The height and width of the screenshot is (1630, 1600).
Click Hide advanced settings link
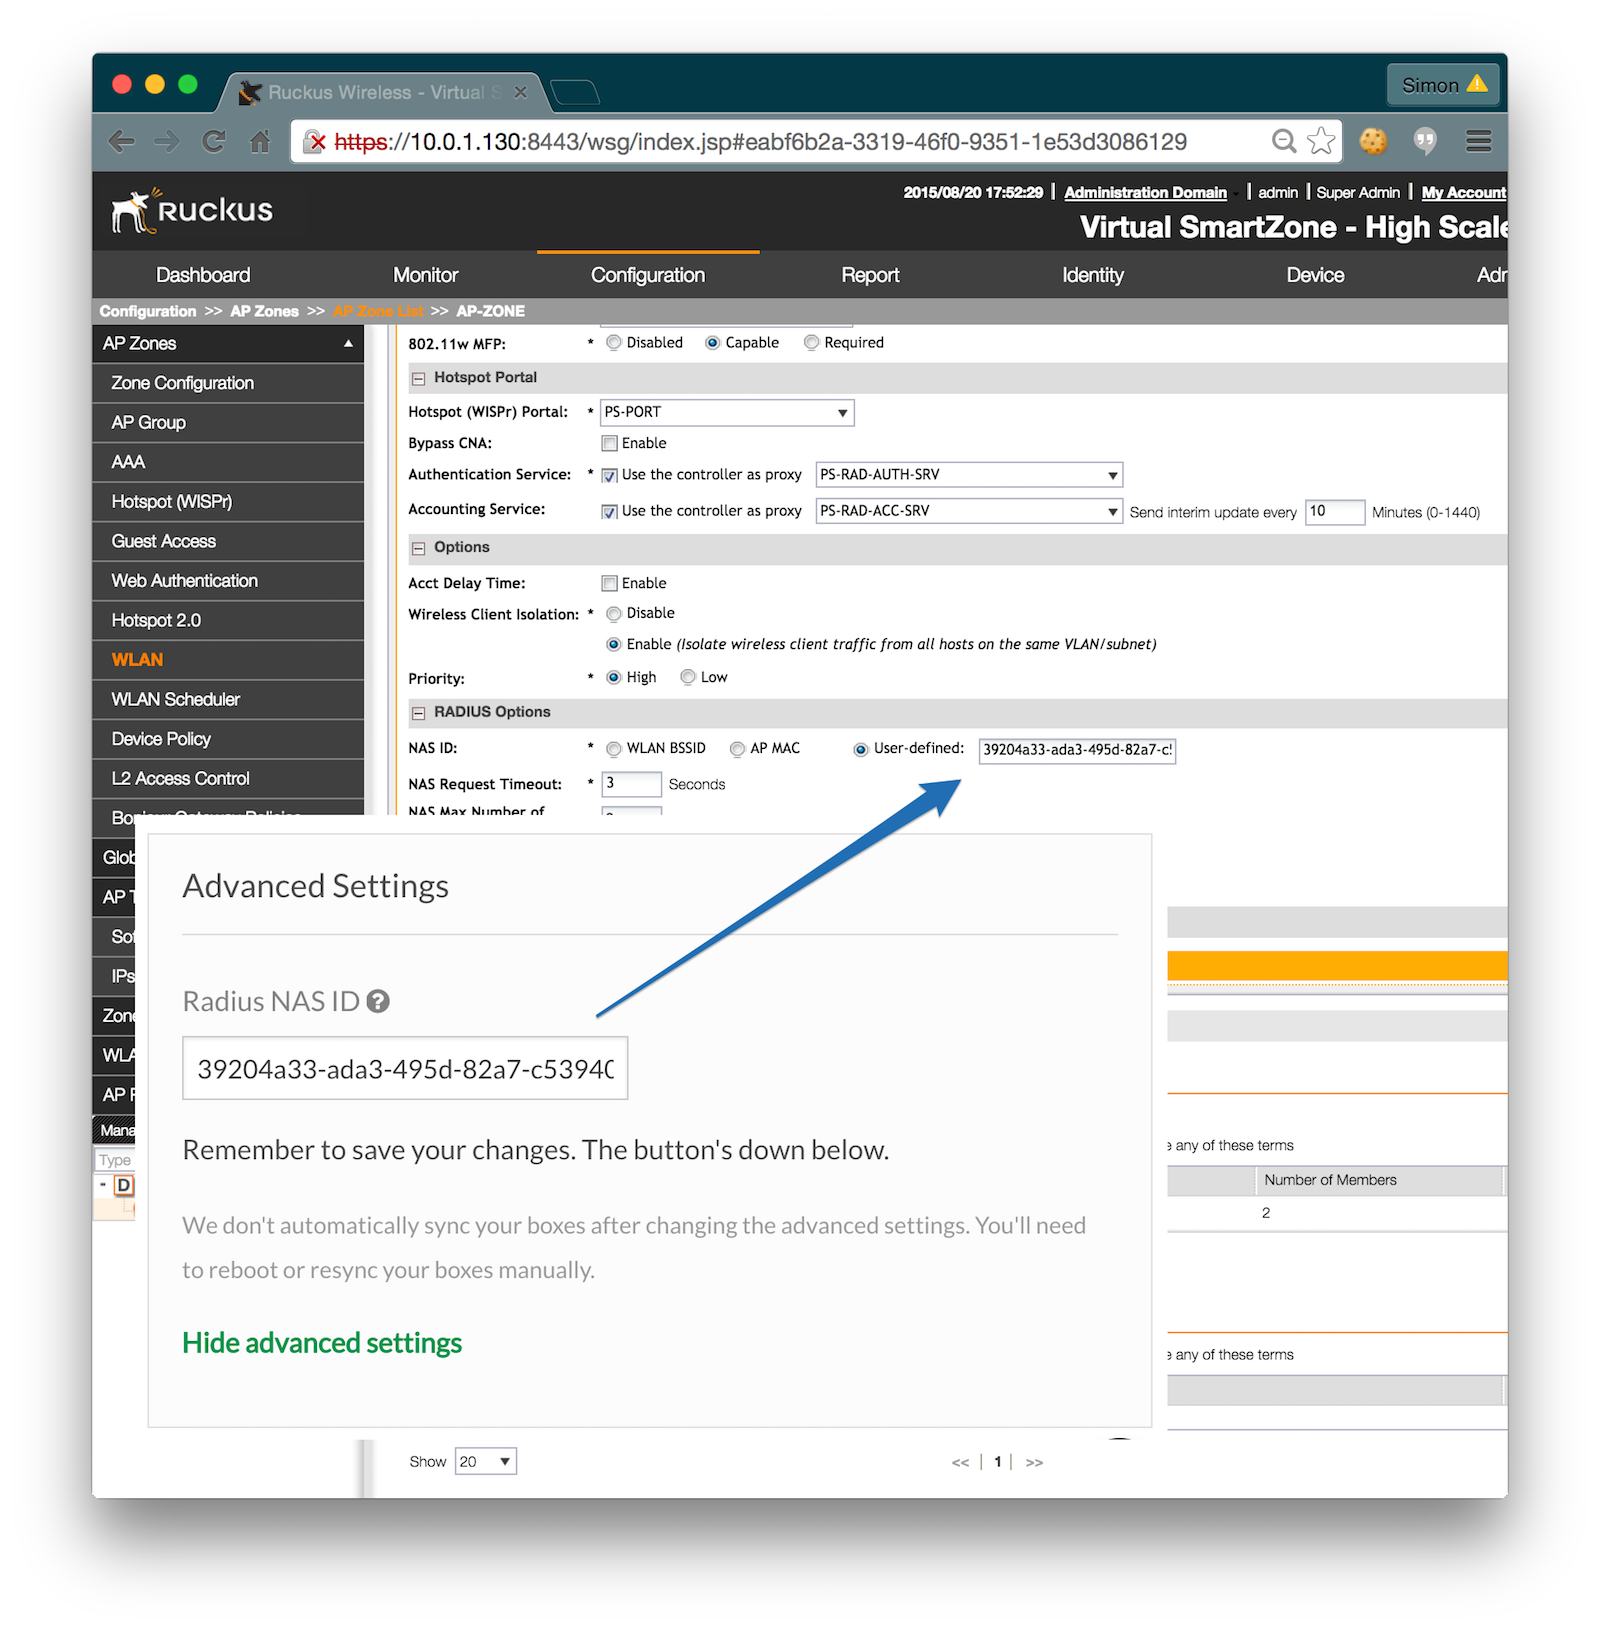(x=322, y=1343)
